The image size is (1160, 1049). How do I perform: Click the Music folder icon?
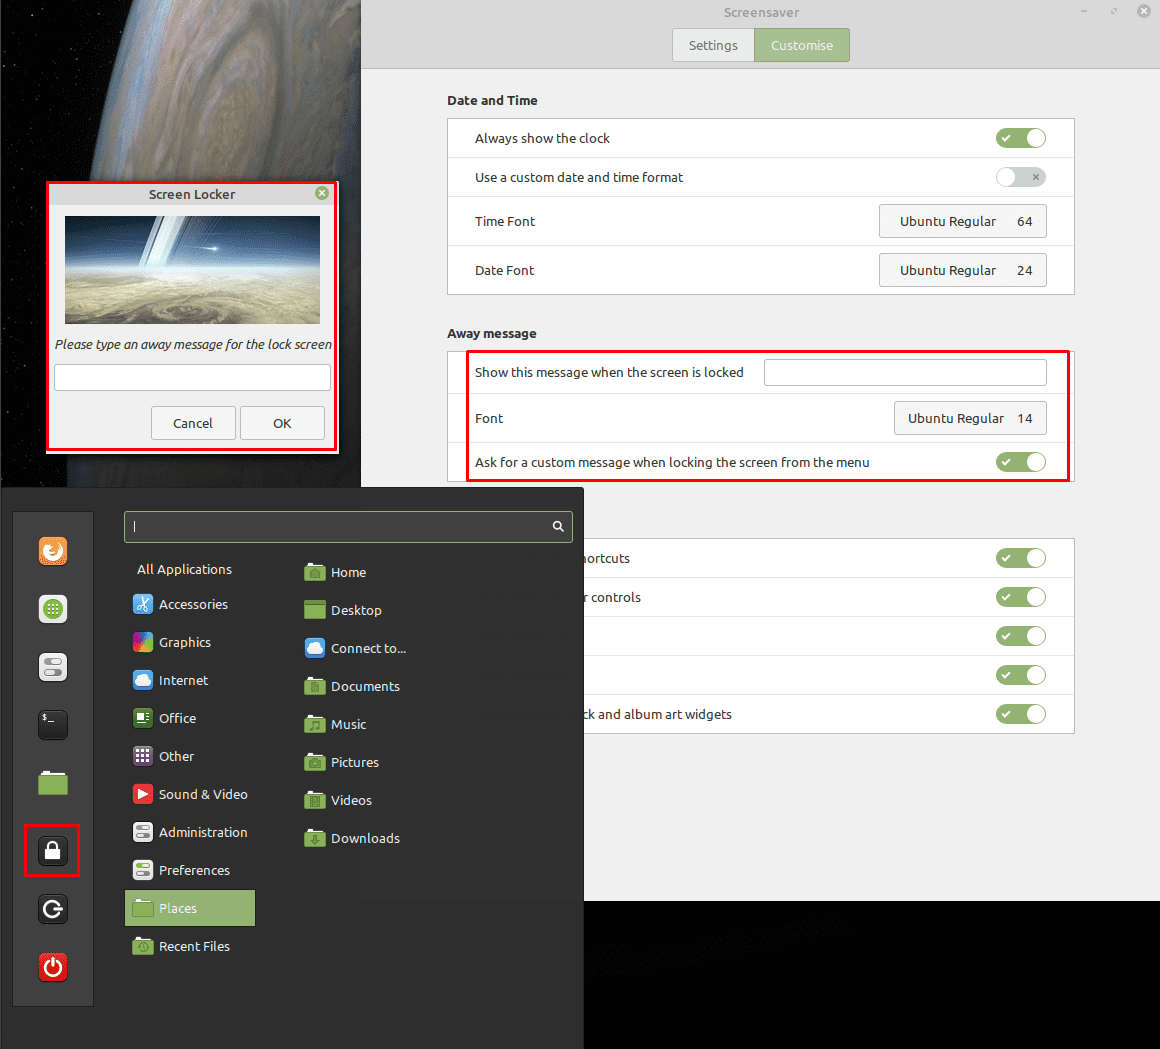coord(315,724)
